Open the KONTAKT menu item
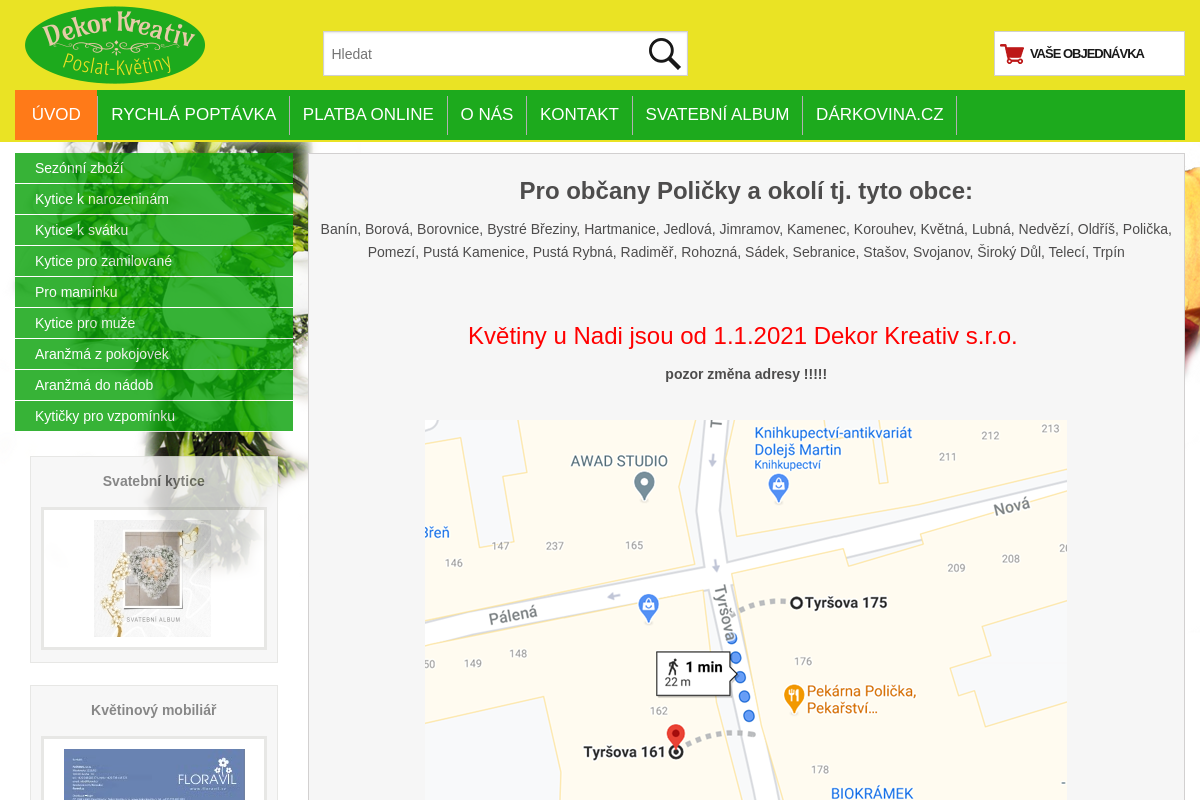Image resolution: width=1200 pixels, height=800 pixels. coord(579,115)
